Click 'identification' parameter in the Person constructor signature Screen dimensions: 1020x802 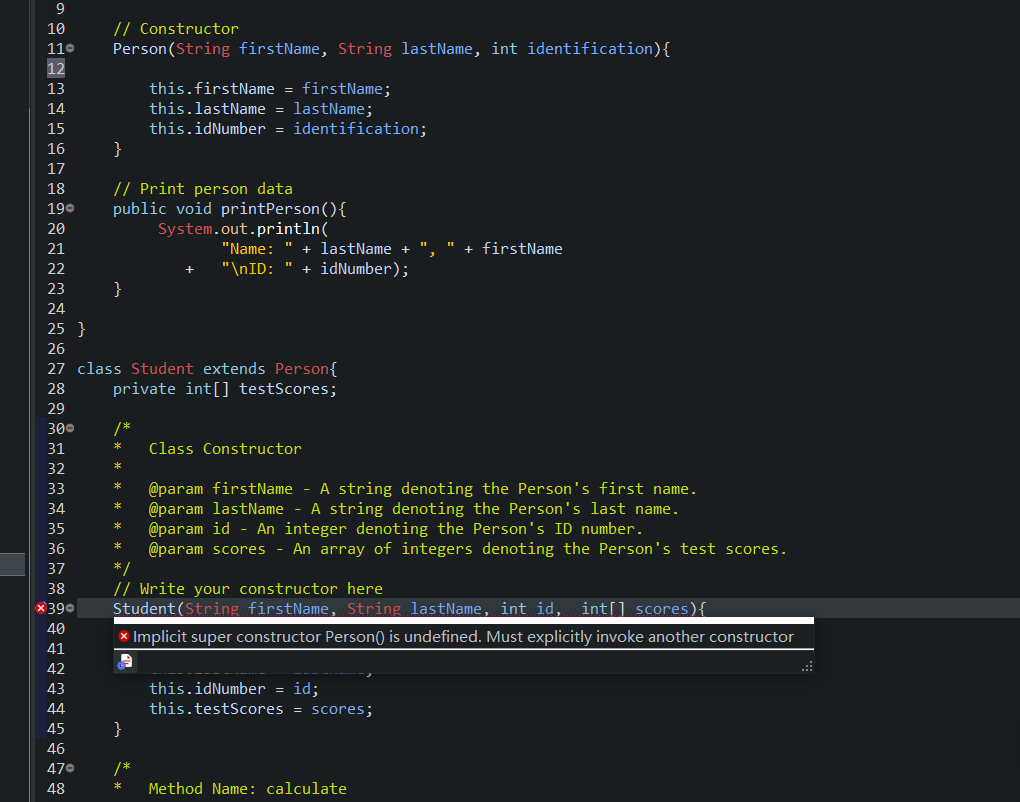(x=590, y=49)
